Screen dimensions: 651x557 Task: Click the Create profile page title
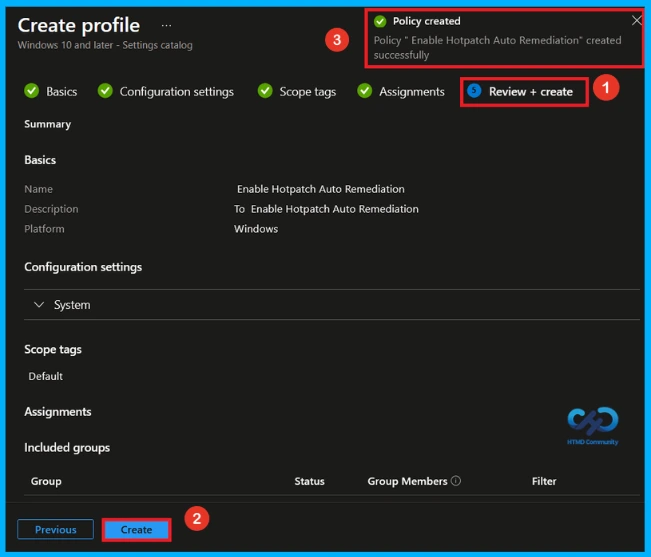pos(79,25)
